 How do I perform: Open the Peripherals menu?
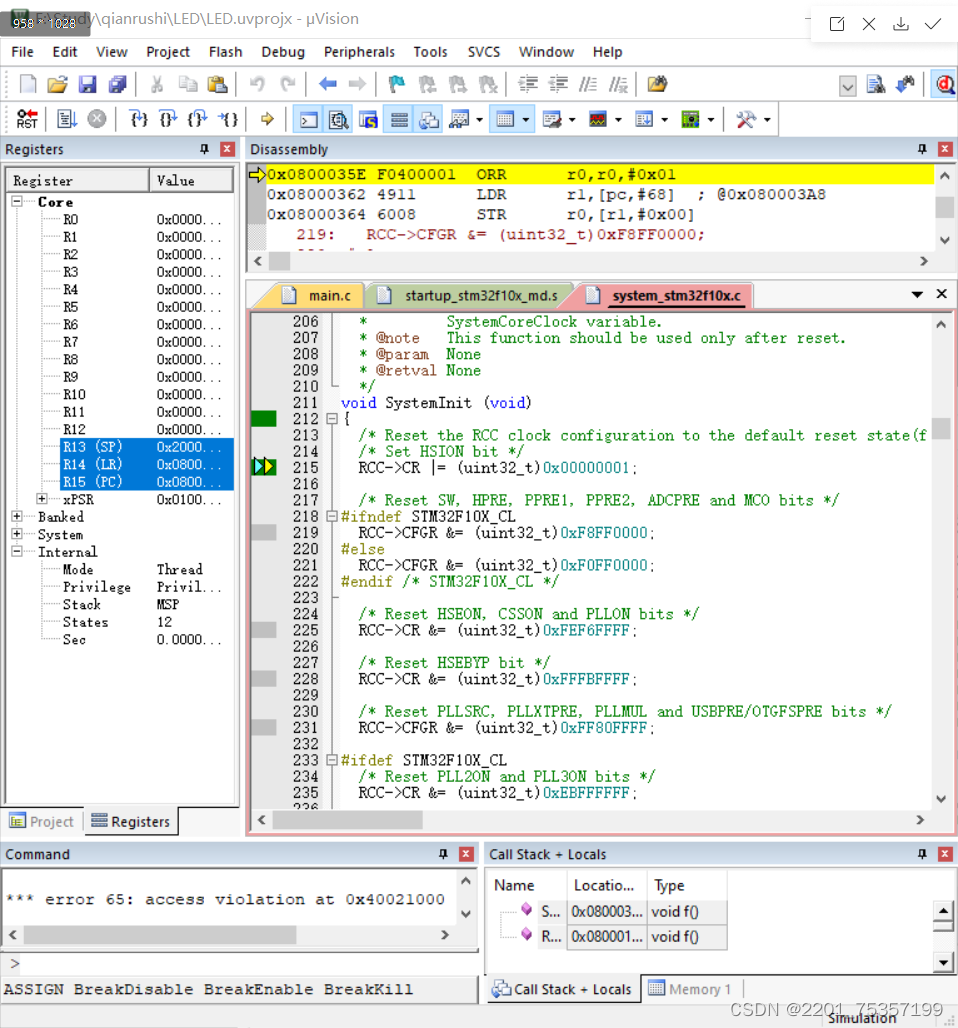[359, 52]
